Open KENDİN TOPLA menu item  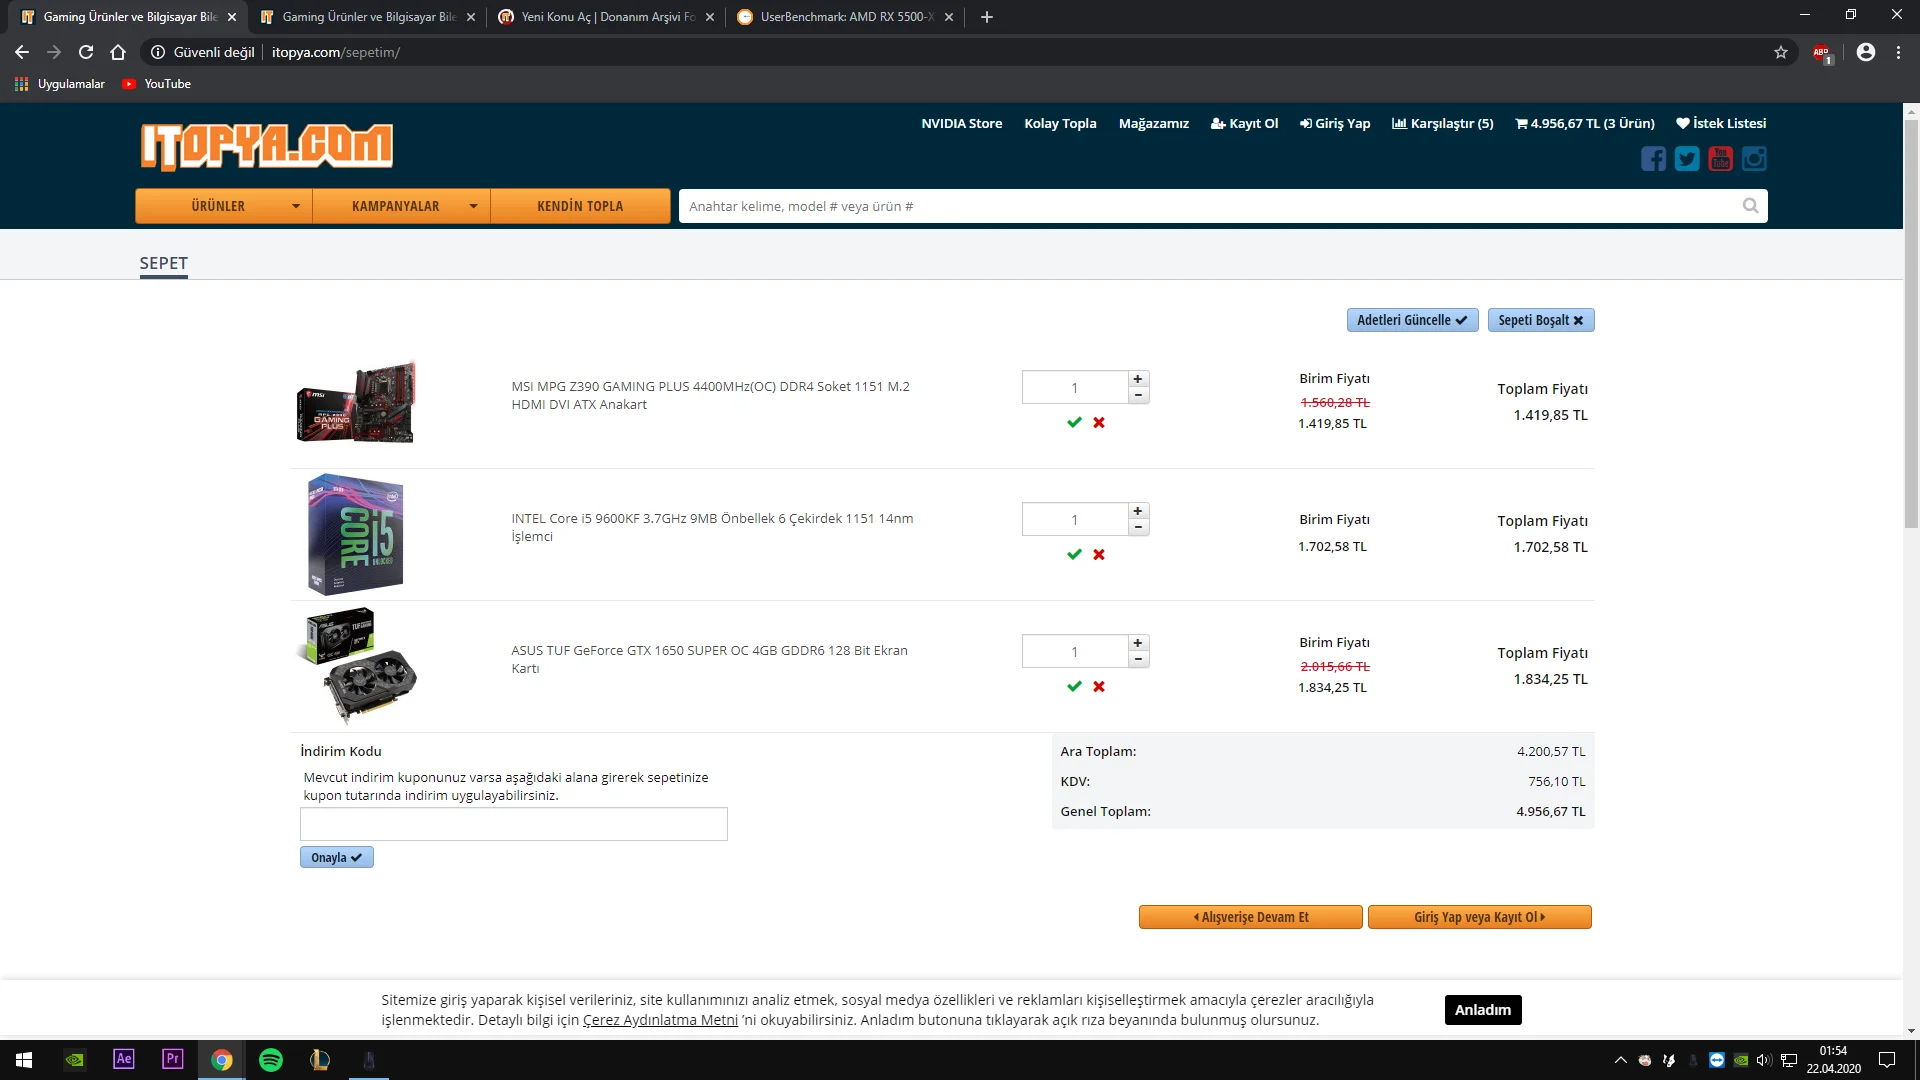[x=580, y=206]
